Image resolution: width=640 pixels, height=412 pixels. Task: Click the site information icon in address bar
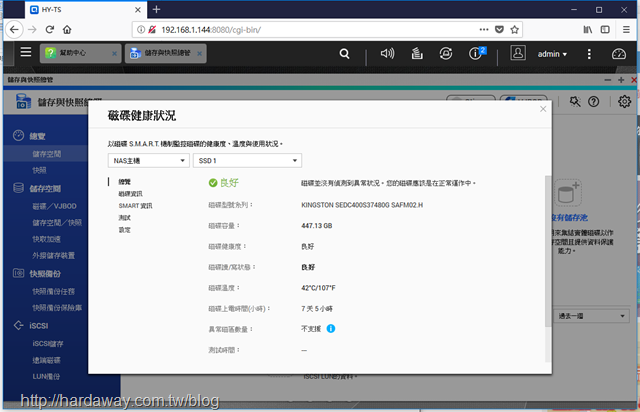(x=141, y=29)
